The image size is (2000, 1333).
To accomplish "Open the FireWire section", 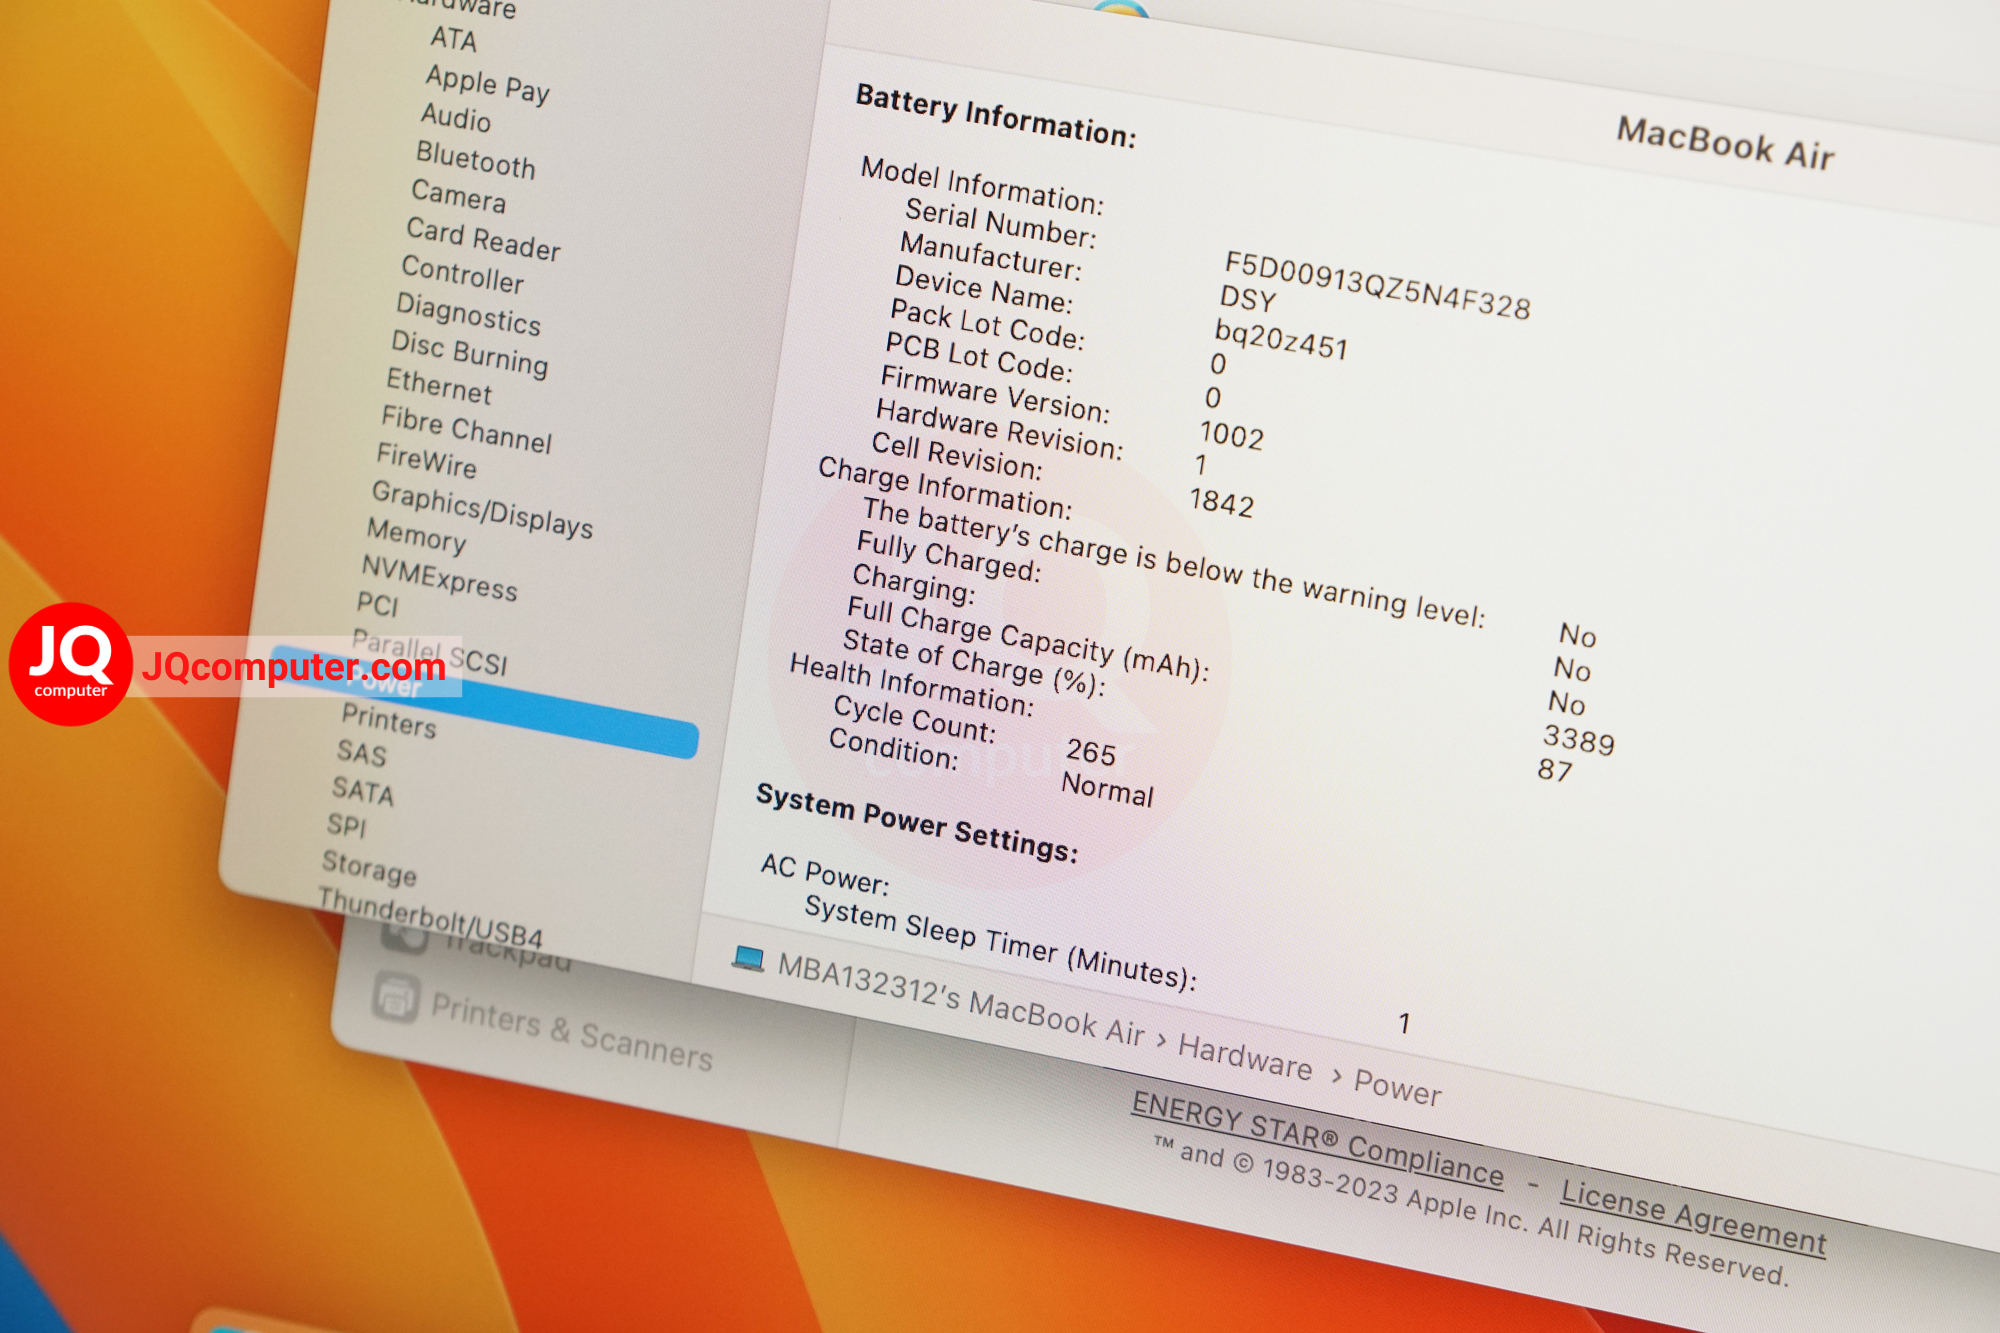I will pos(427,461).
